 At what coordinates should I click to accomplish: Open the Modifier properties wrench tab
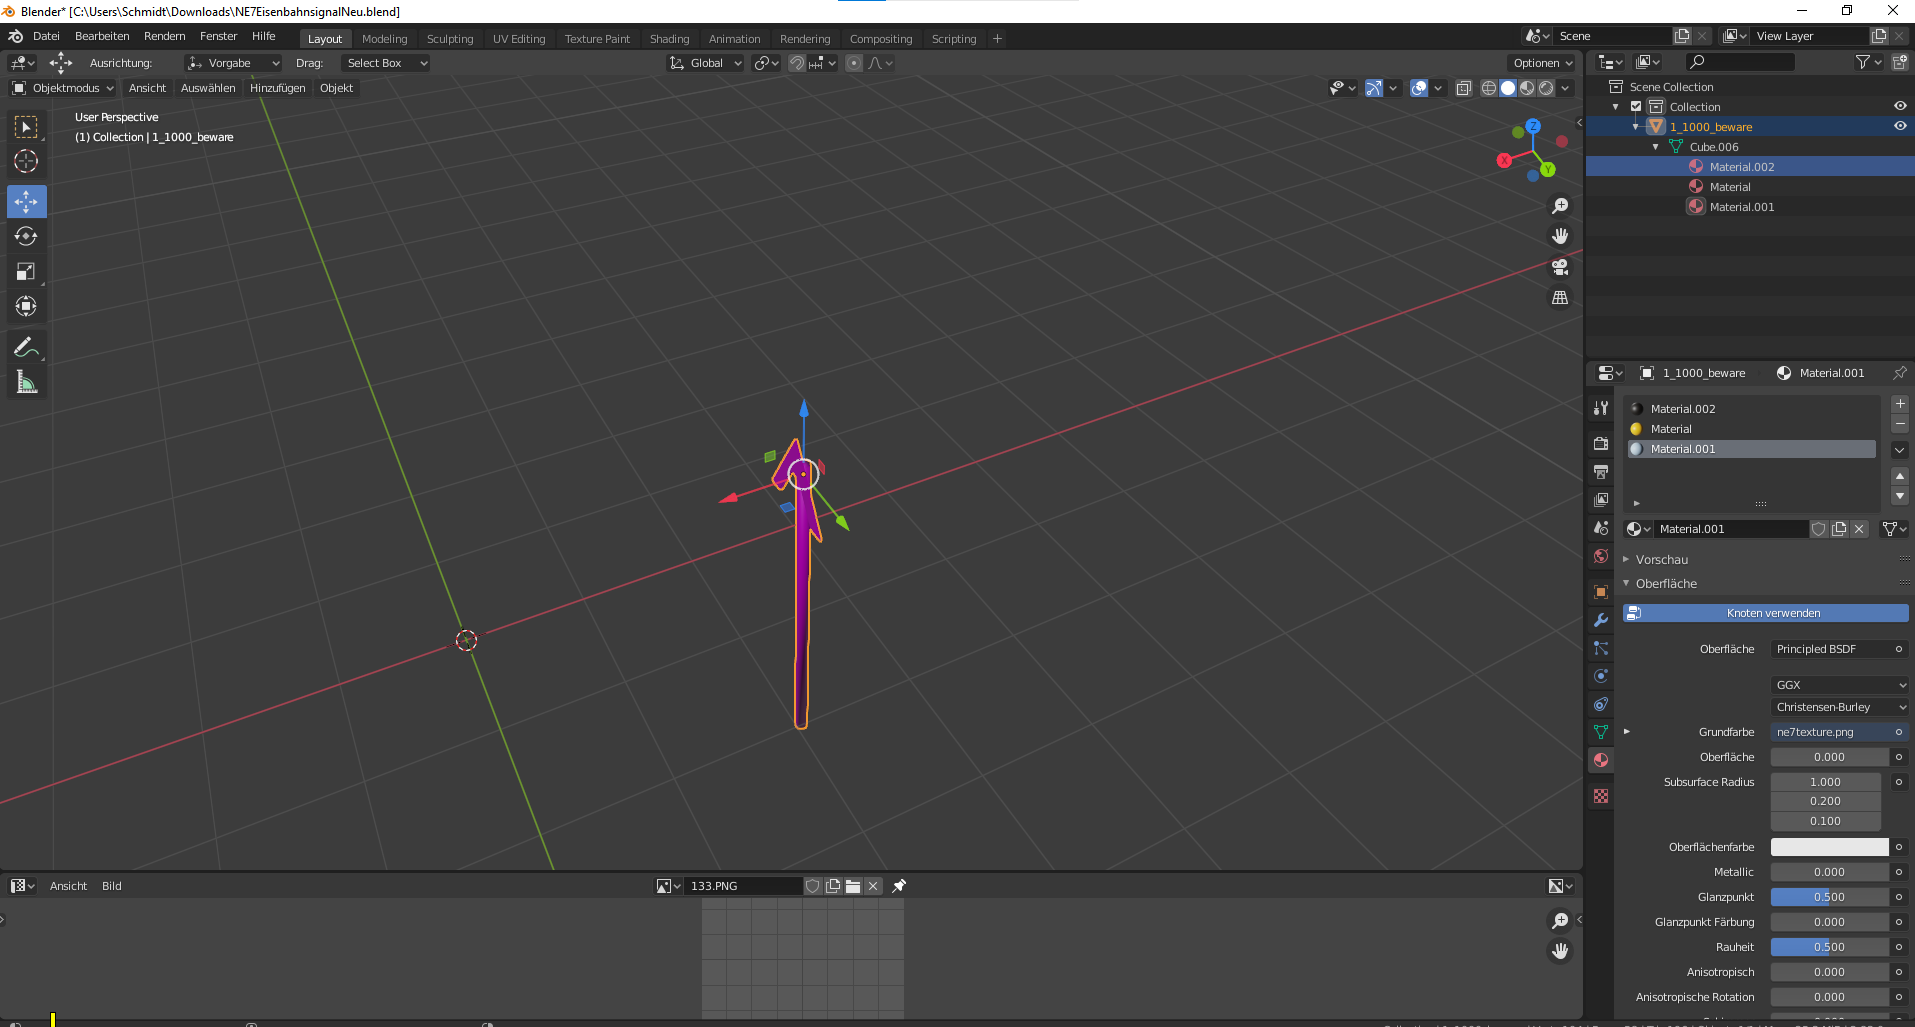1601,620
